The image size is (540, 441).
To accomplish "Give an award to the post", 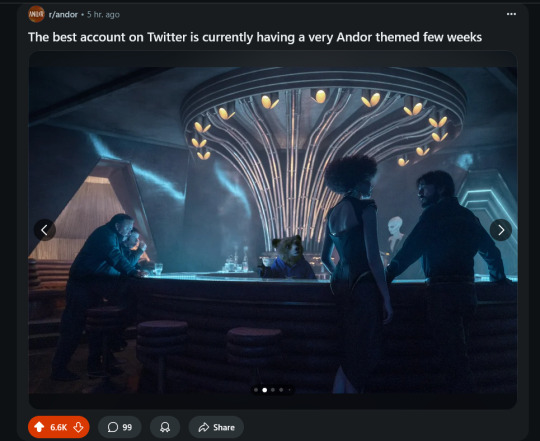I will click(165, 427).
